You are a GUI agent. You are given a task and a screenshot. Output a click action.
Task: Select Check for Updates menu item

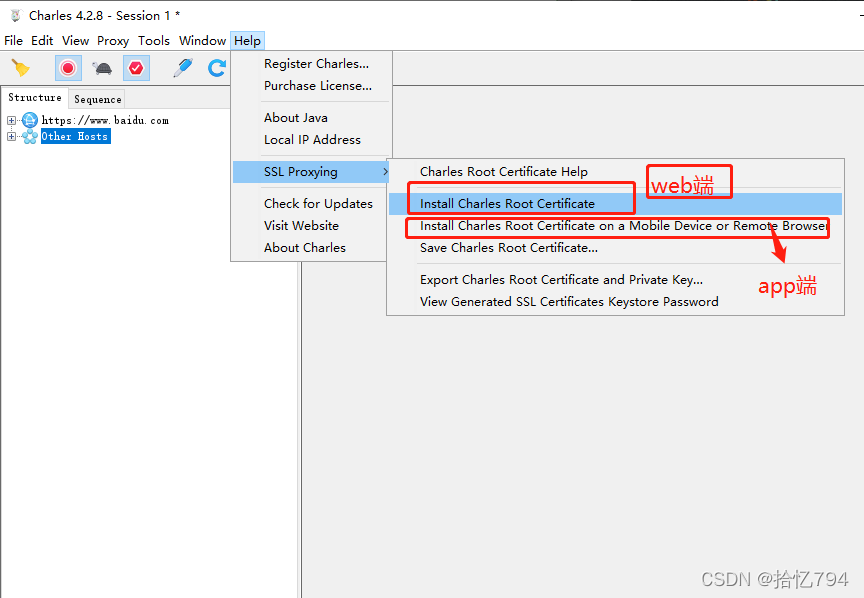click(x=312, y=203)
